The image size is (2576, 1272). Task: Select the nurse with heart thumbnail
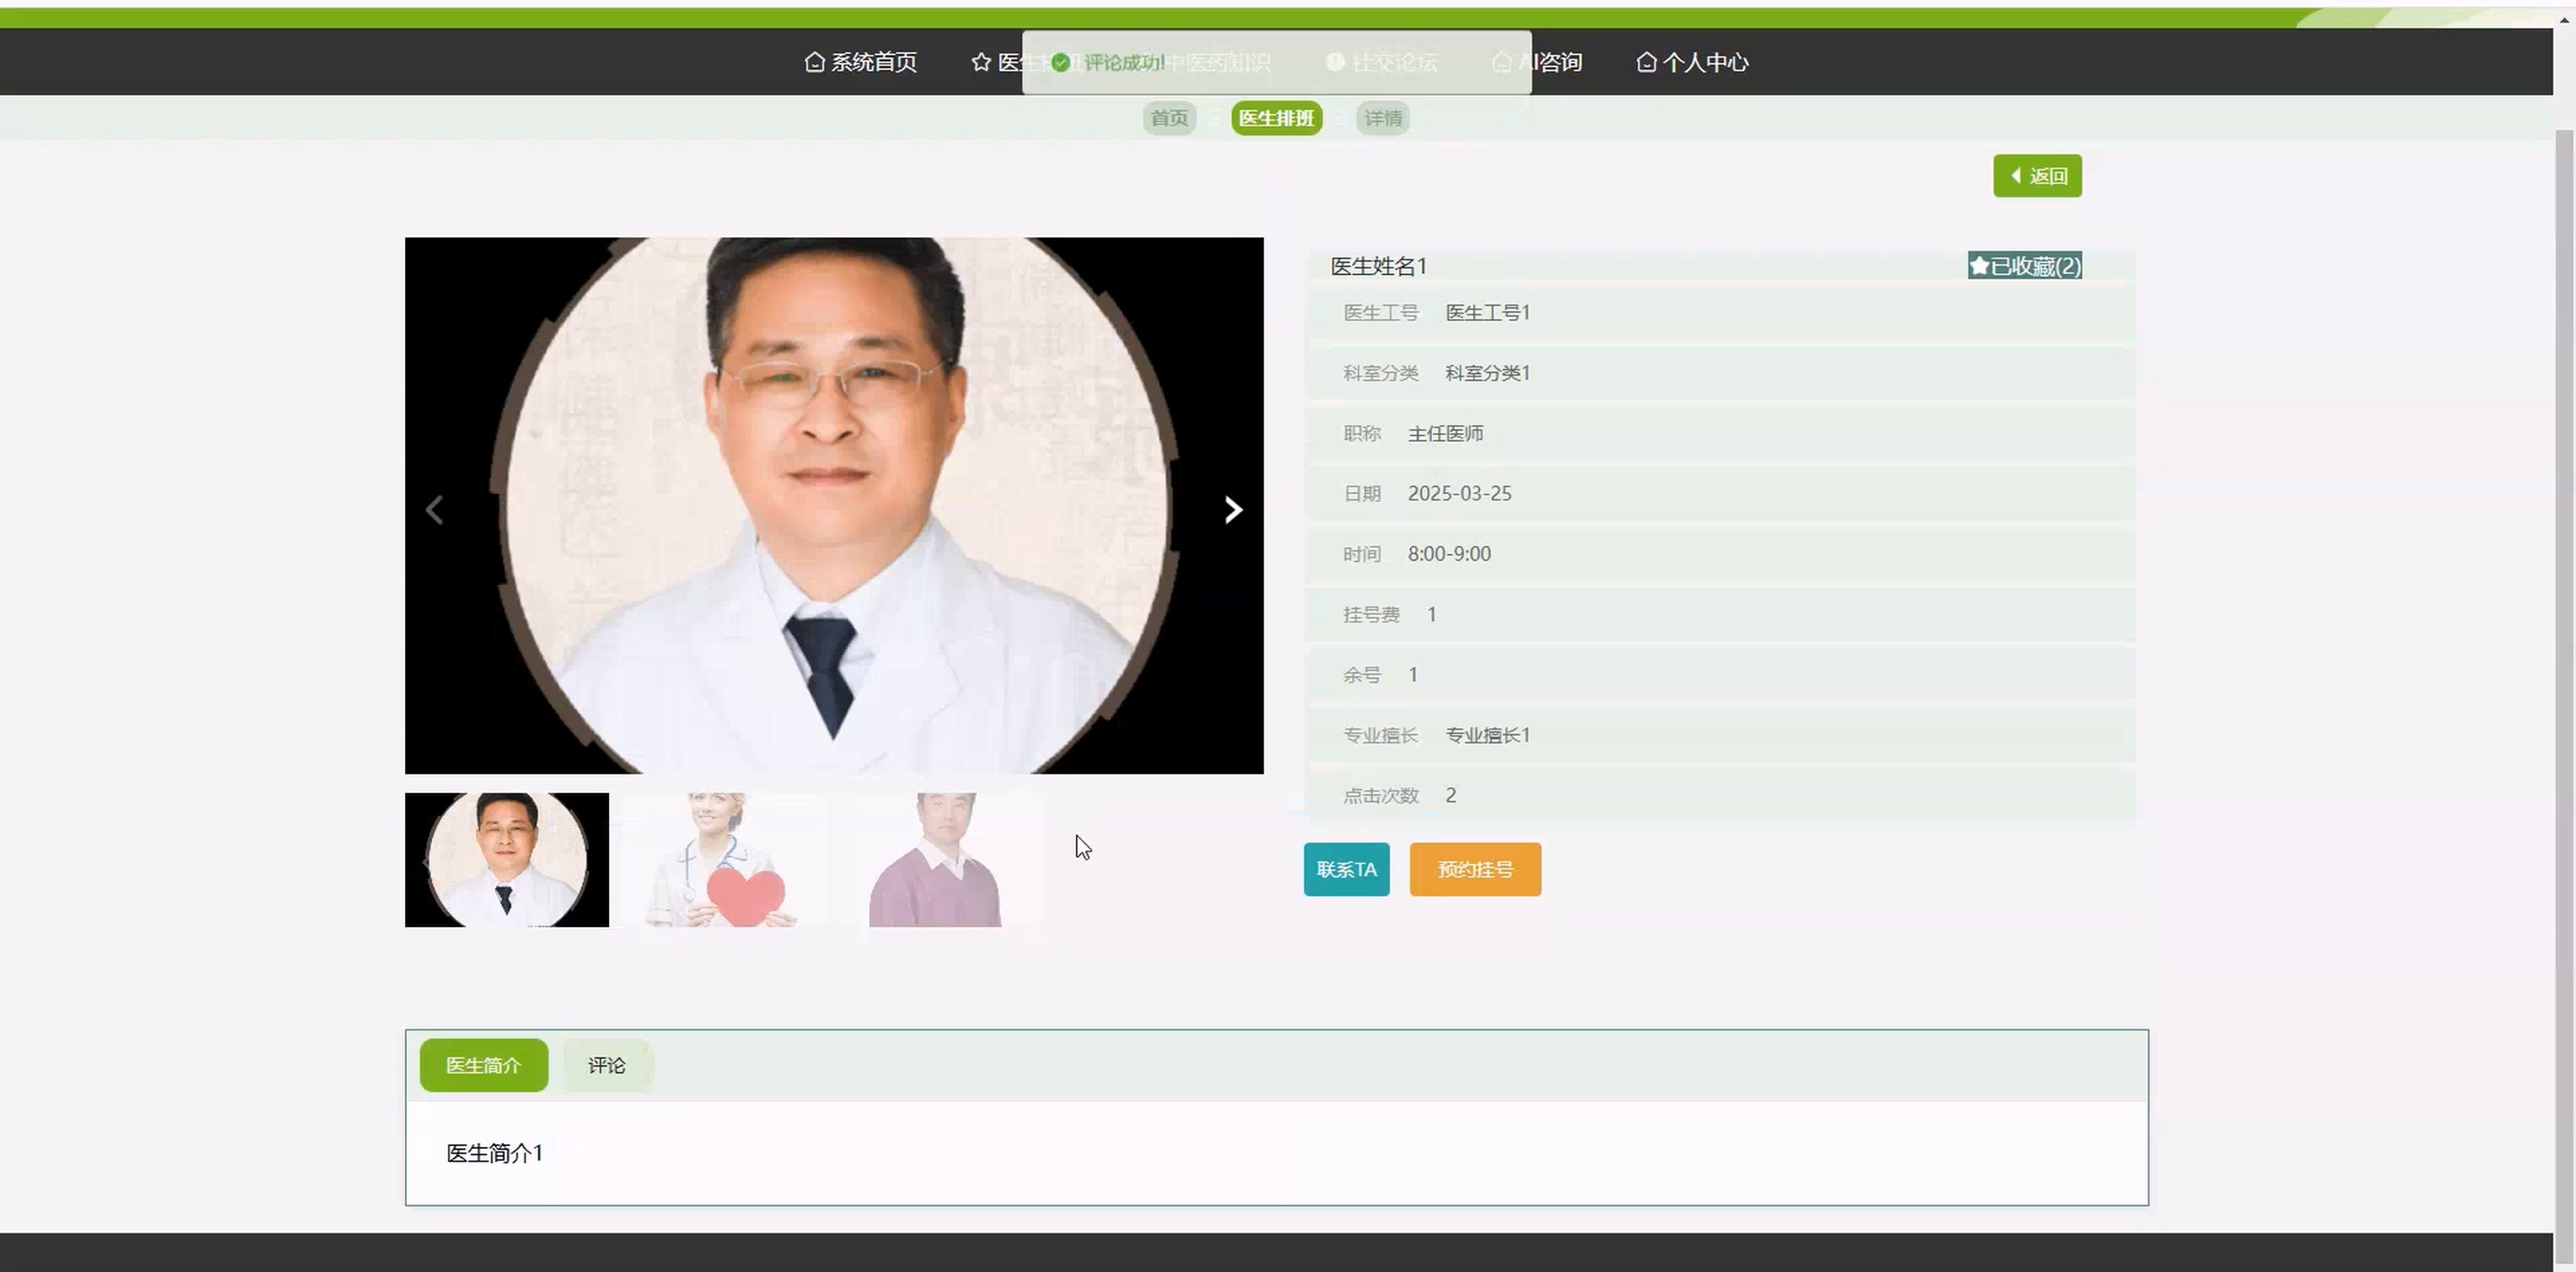click(723, 860)
